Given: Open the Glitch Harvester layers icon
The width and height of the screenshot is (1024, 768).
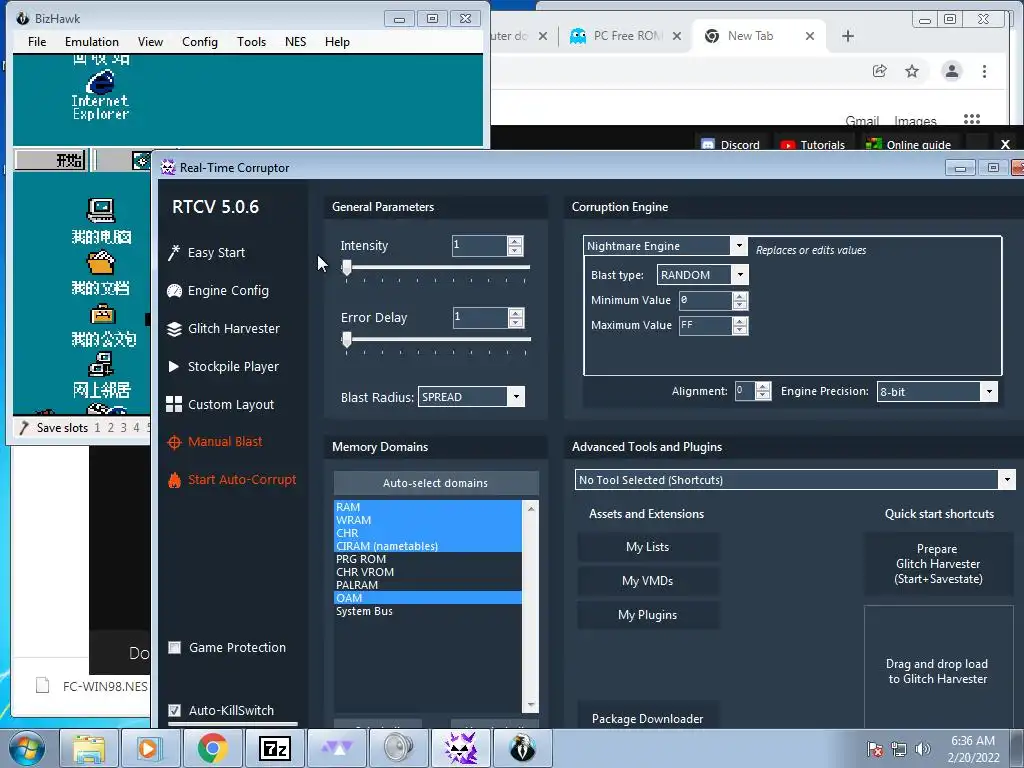Looking at the screenshot, I should [x=174, y=328].
